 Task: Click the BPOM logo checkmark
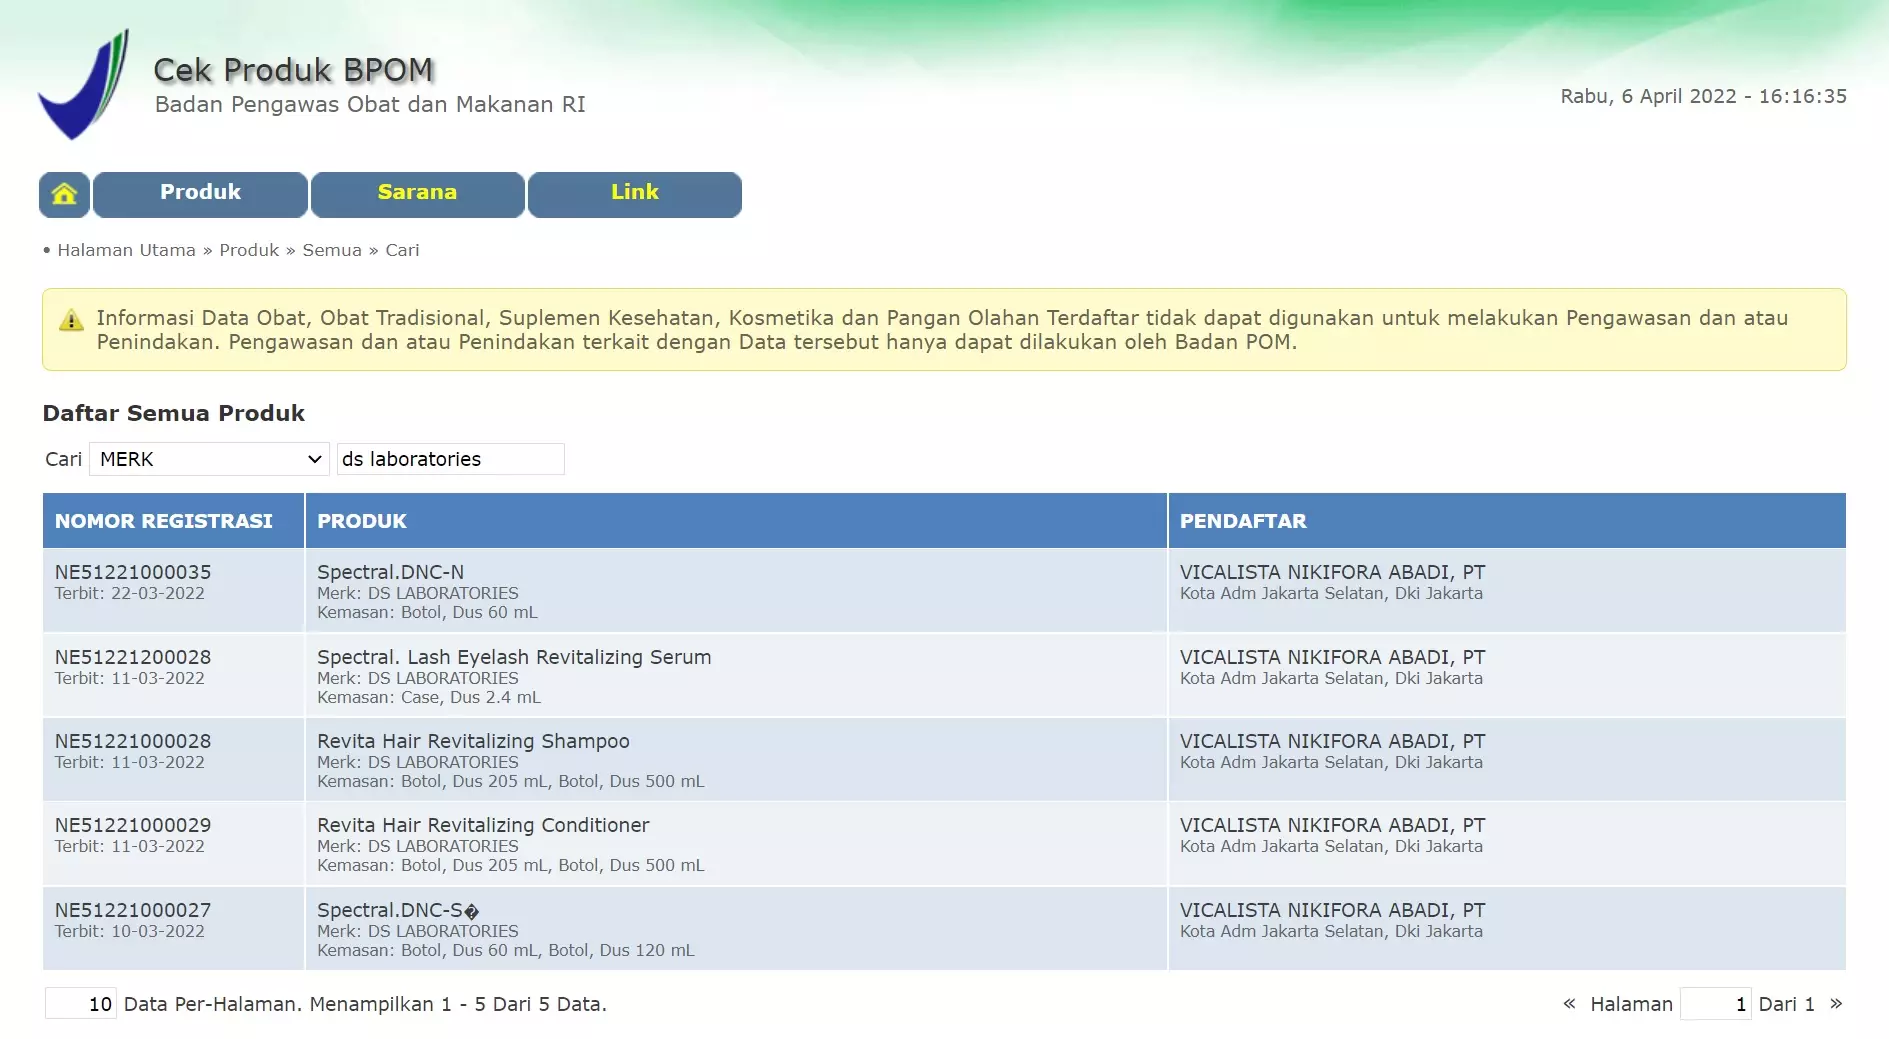point(84,84)
